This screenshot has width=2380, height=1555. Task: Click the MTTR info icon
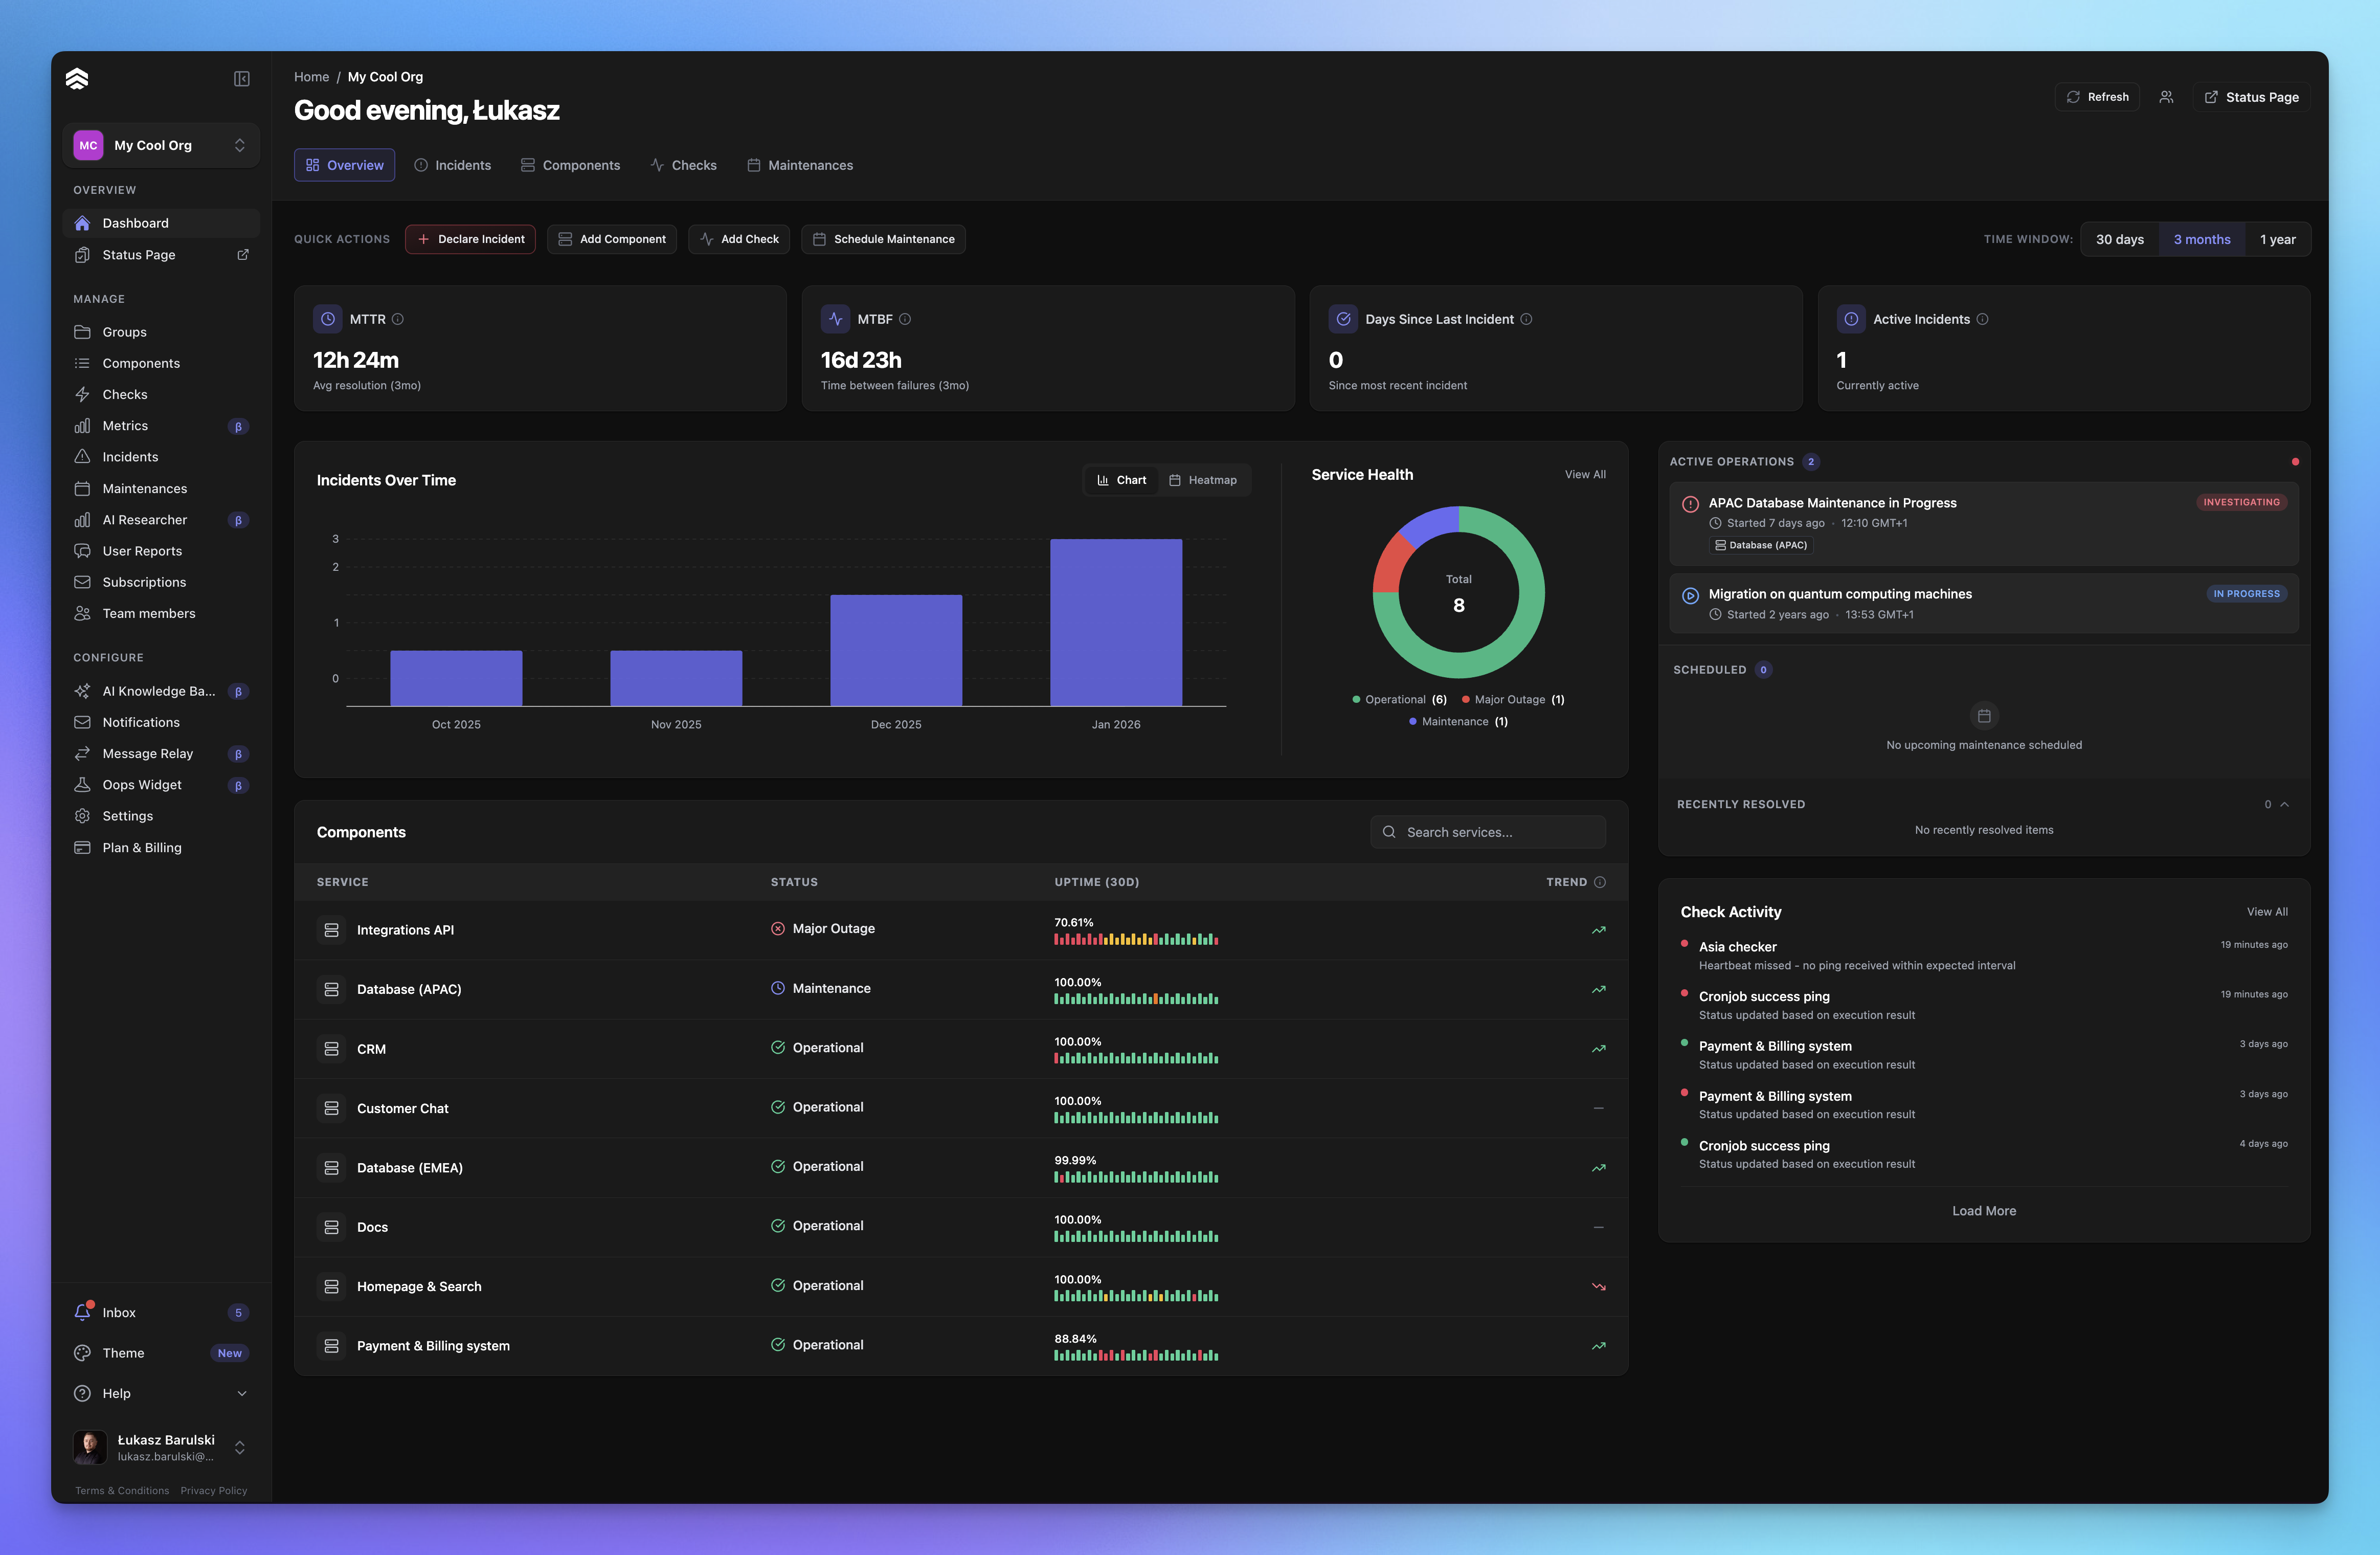(398, 319)
